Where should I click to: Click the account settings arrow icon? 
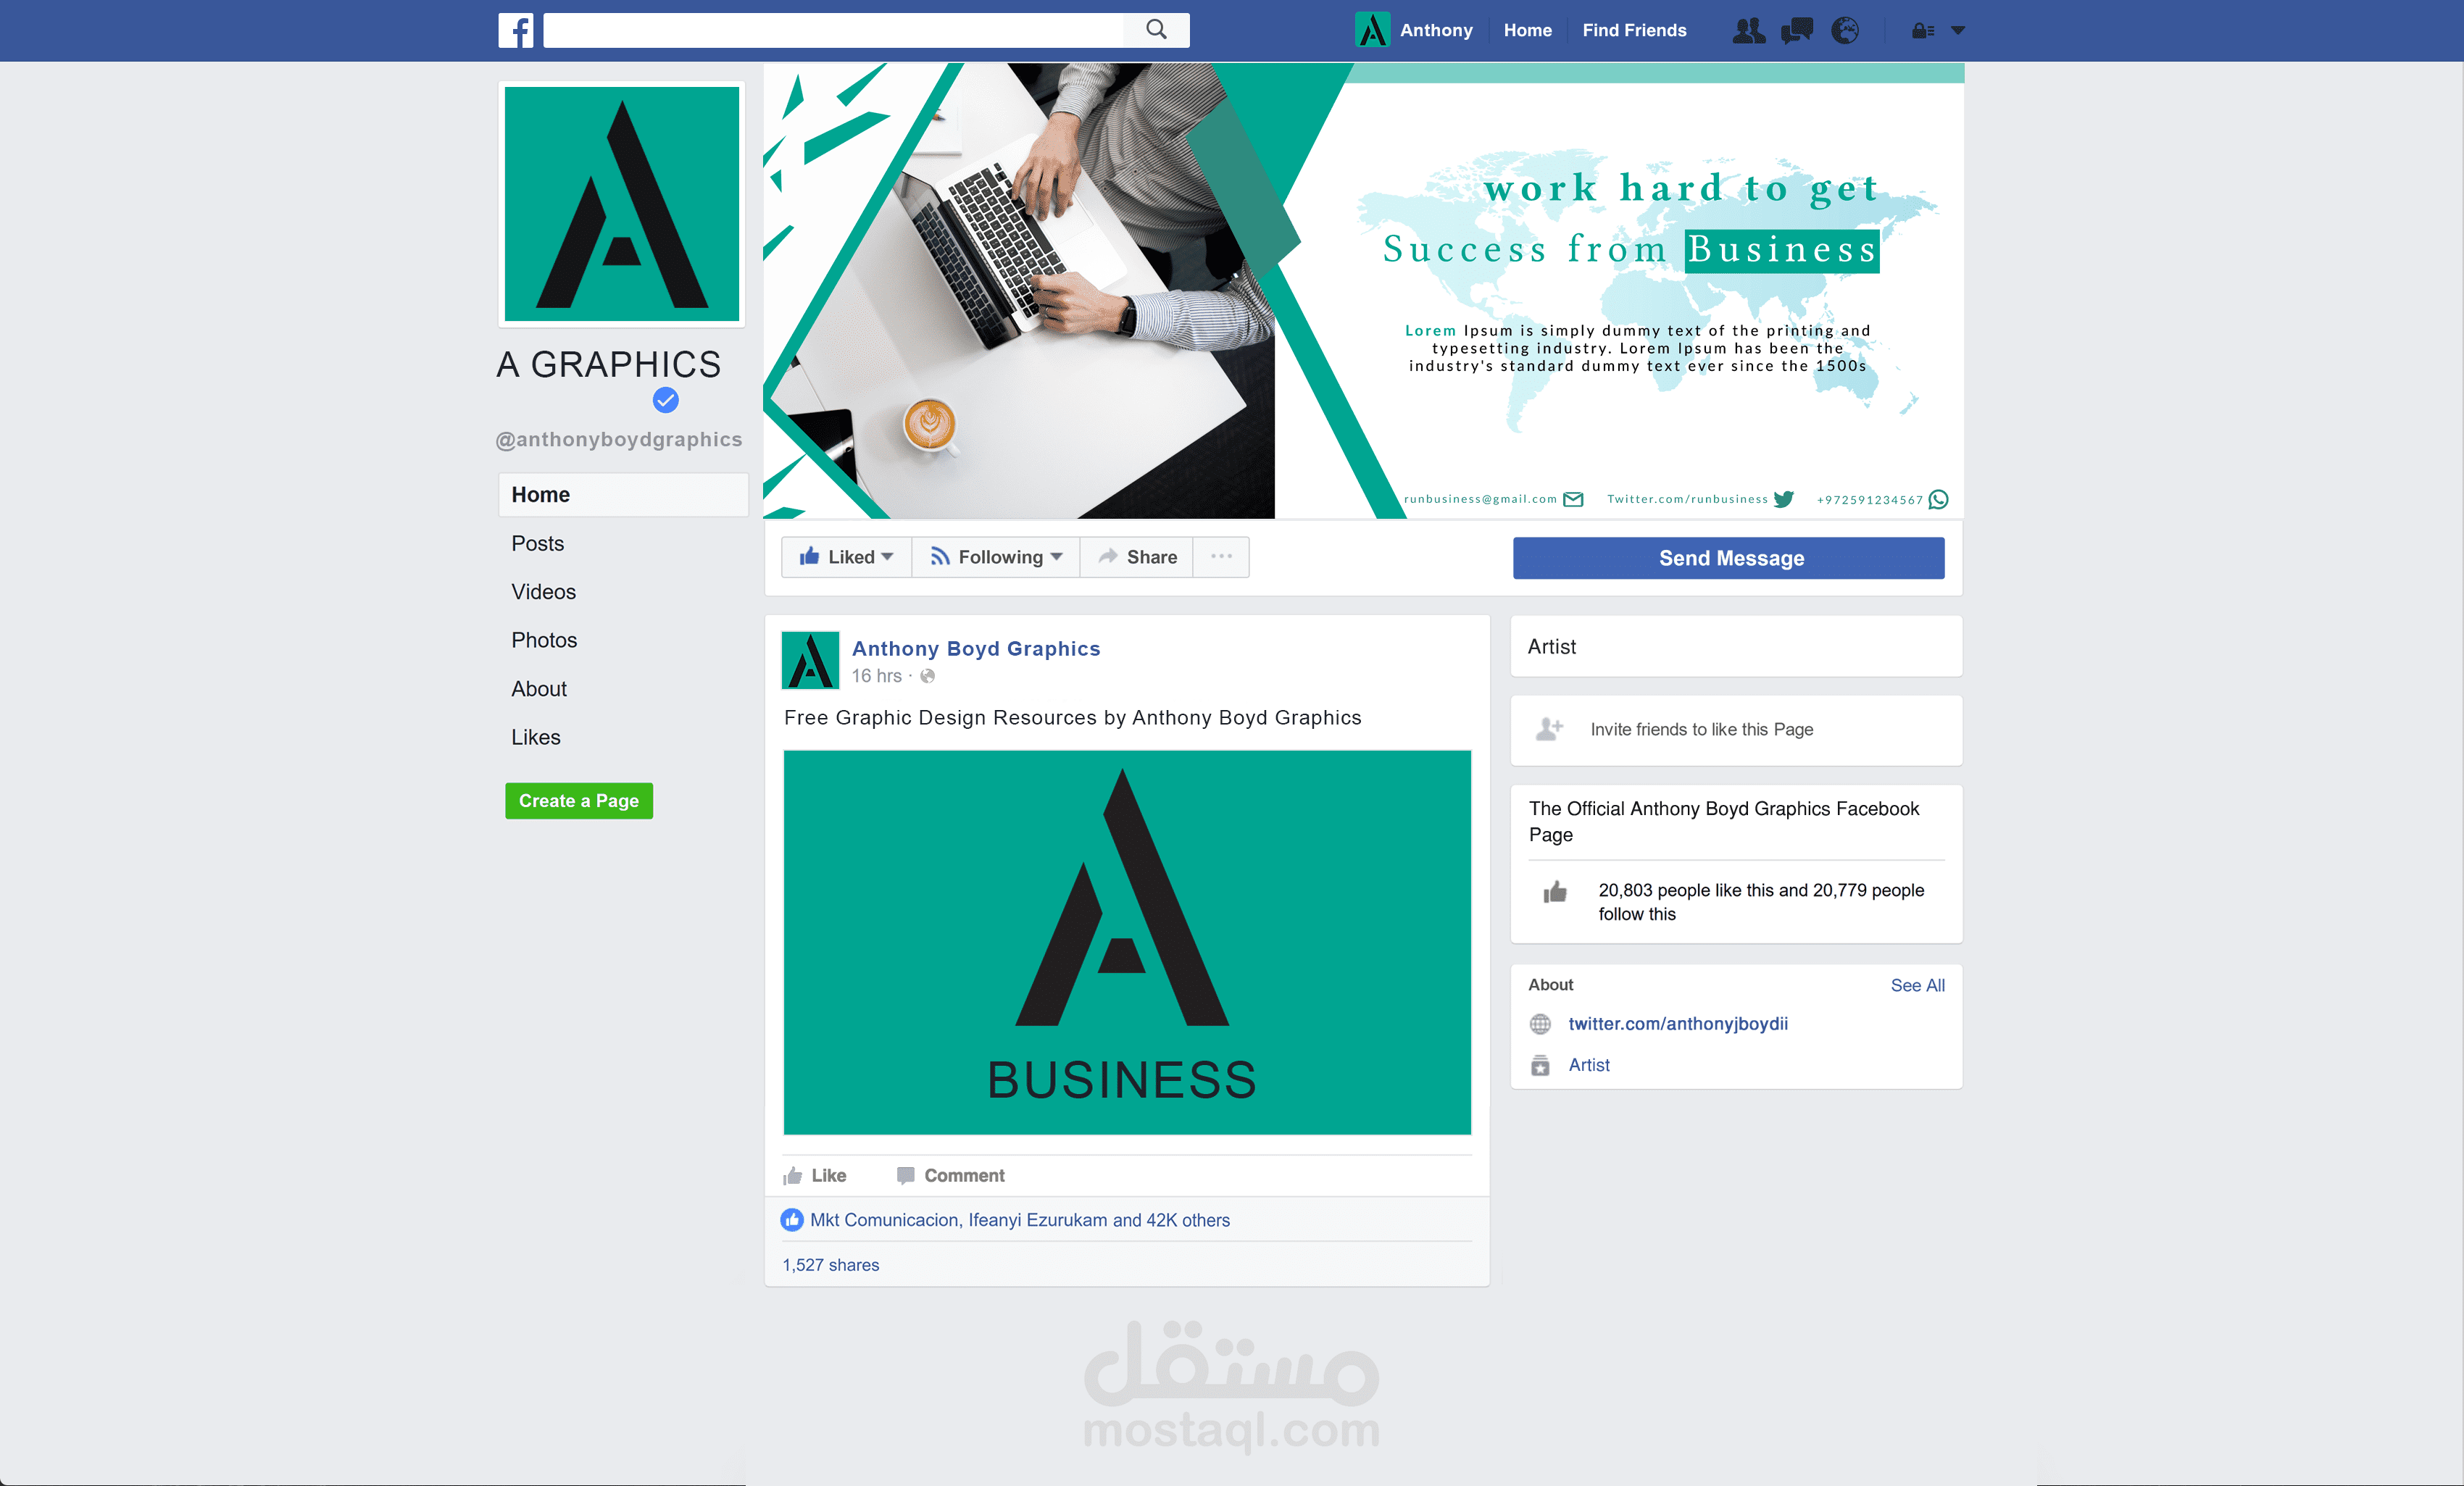tap(1957, 30)
